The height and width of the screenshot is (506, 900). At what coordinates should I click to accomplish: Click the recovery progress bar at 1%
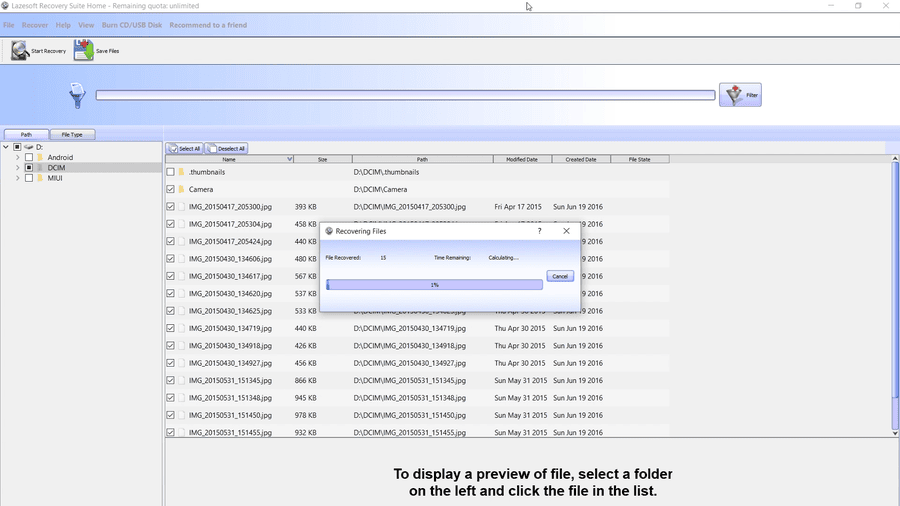click(x=435, y=285)
